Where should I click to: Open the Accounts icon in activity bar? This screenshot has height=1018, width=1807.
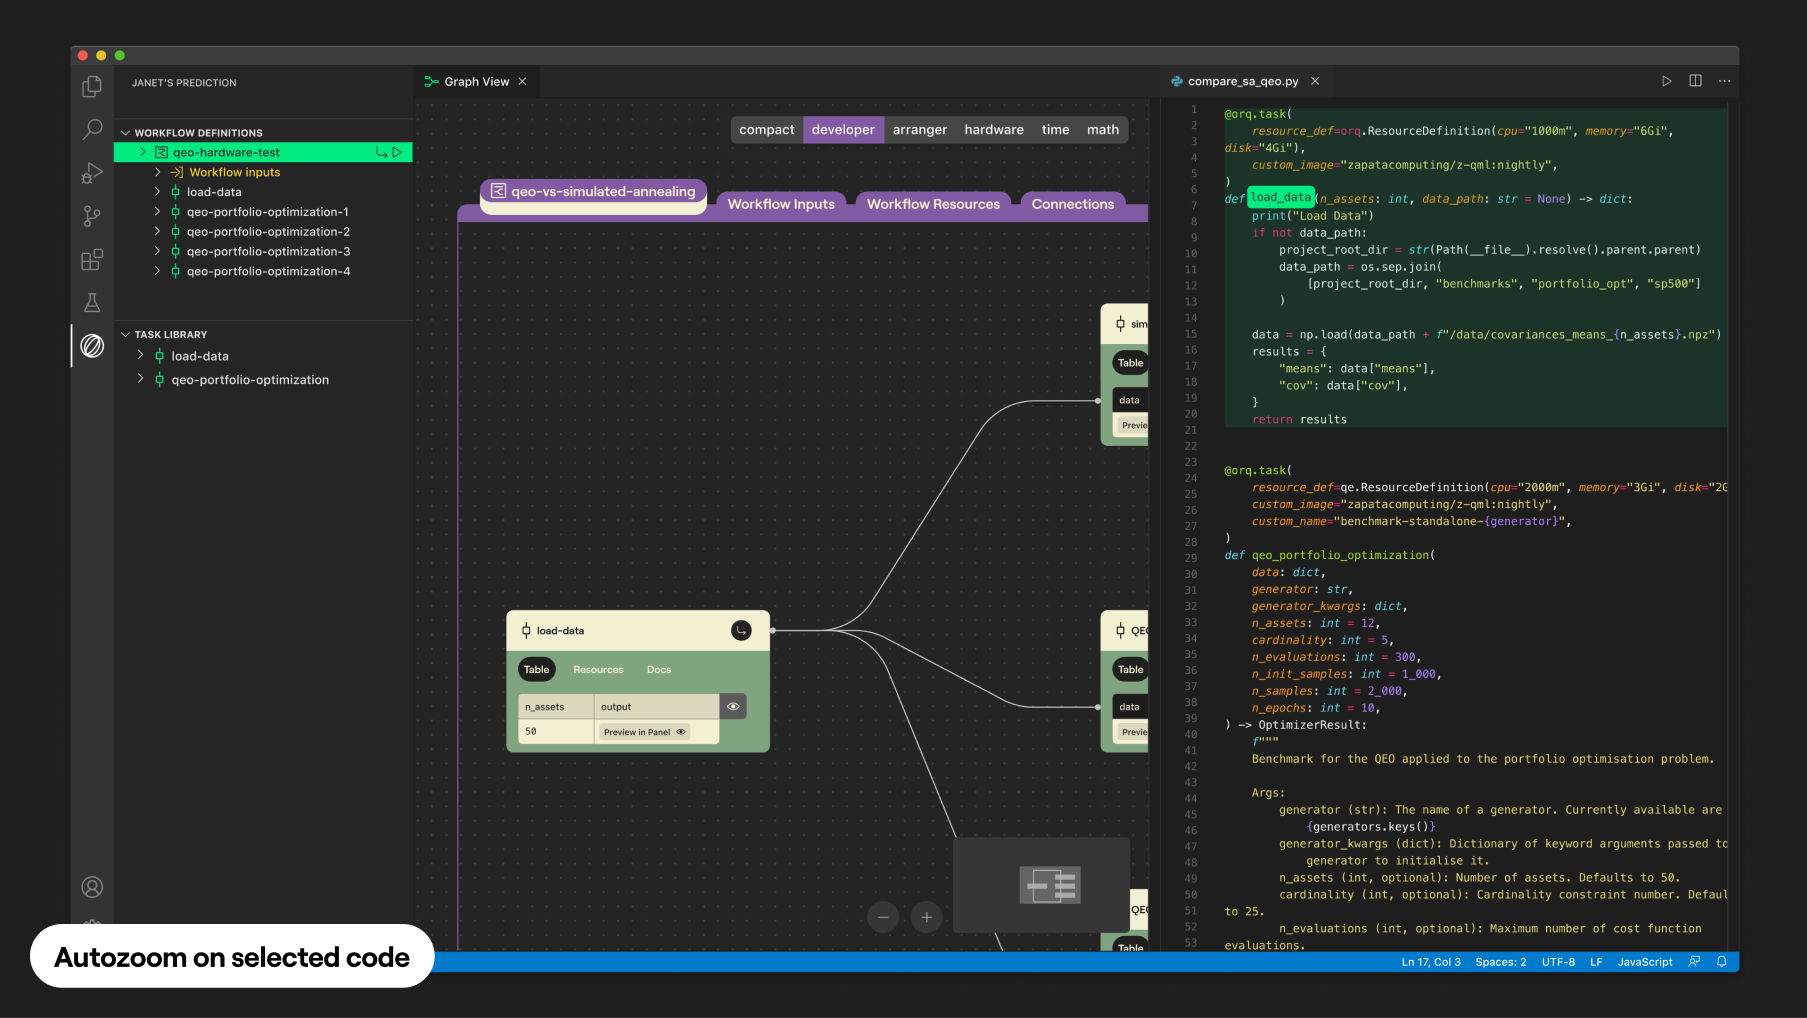pos(92,887)
